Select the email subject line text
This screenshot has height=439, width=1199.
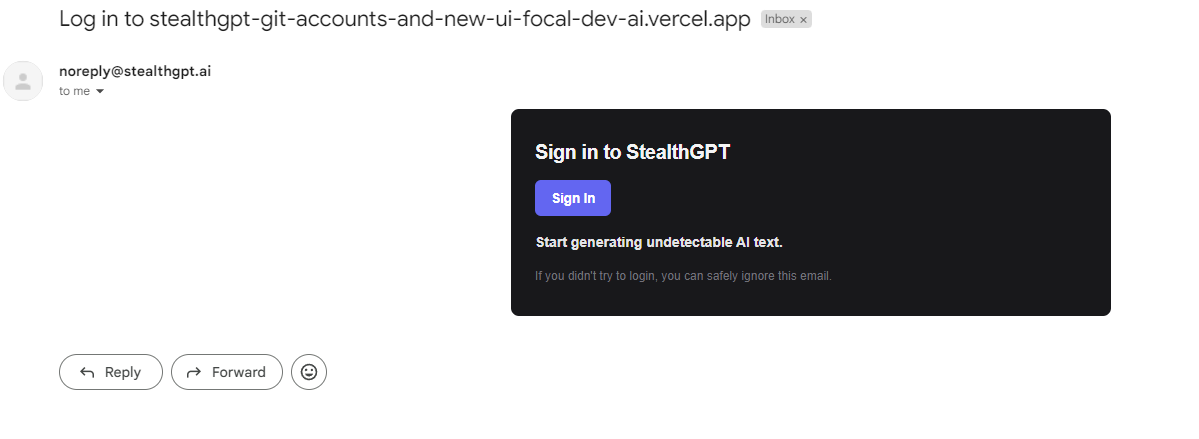pyautogui.click(x=405, y=19)
